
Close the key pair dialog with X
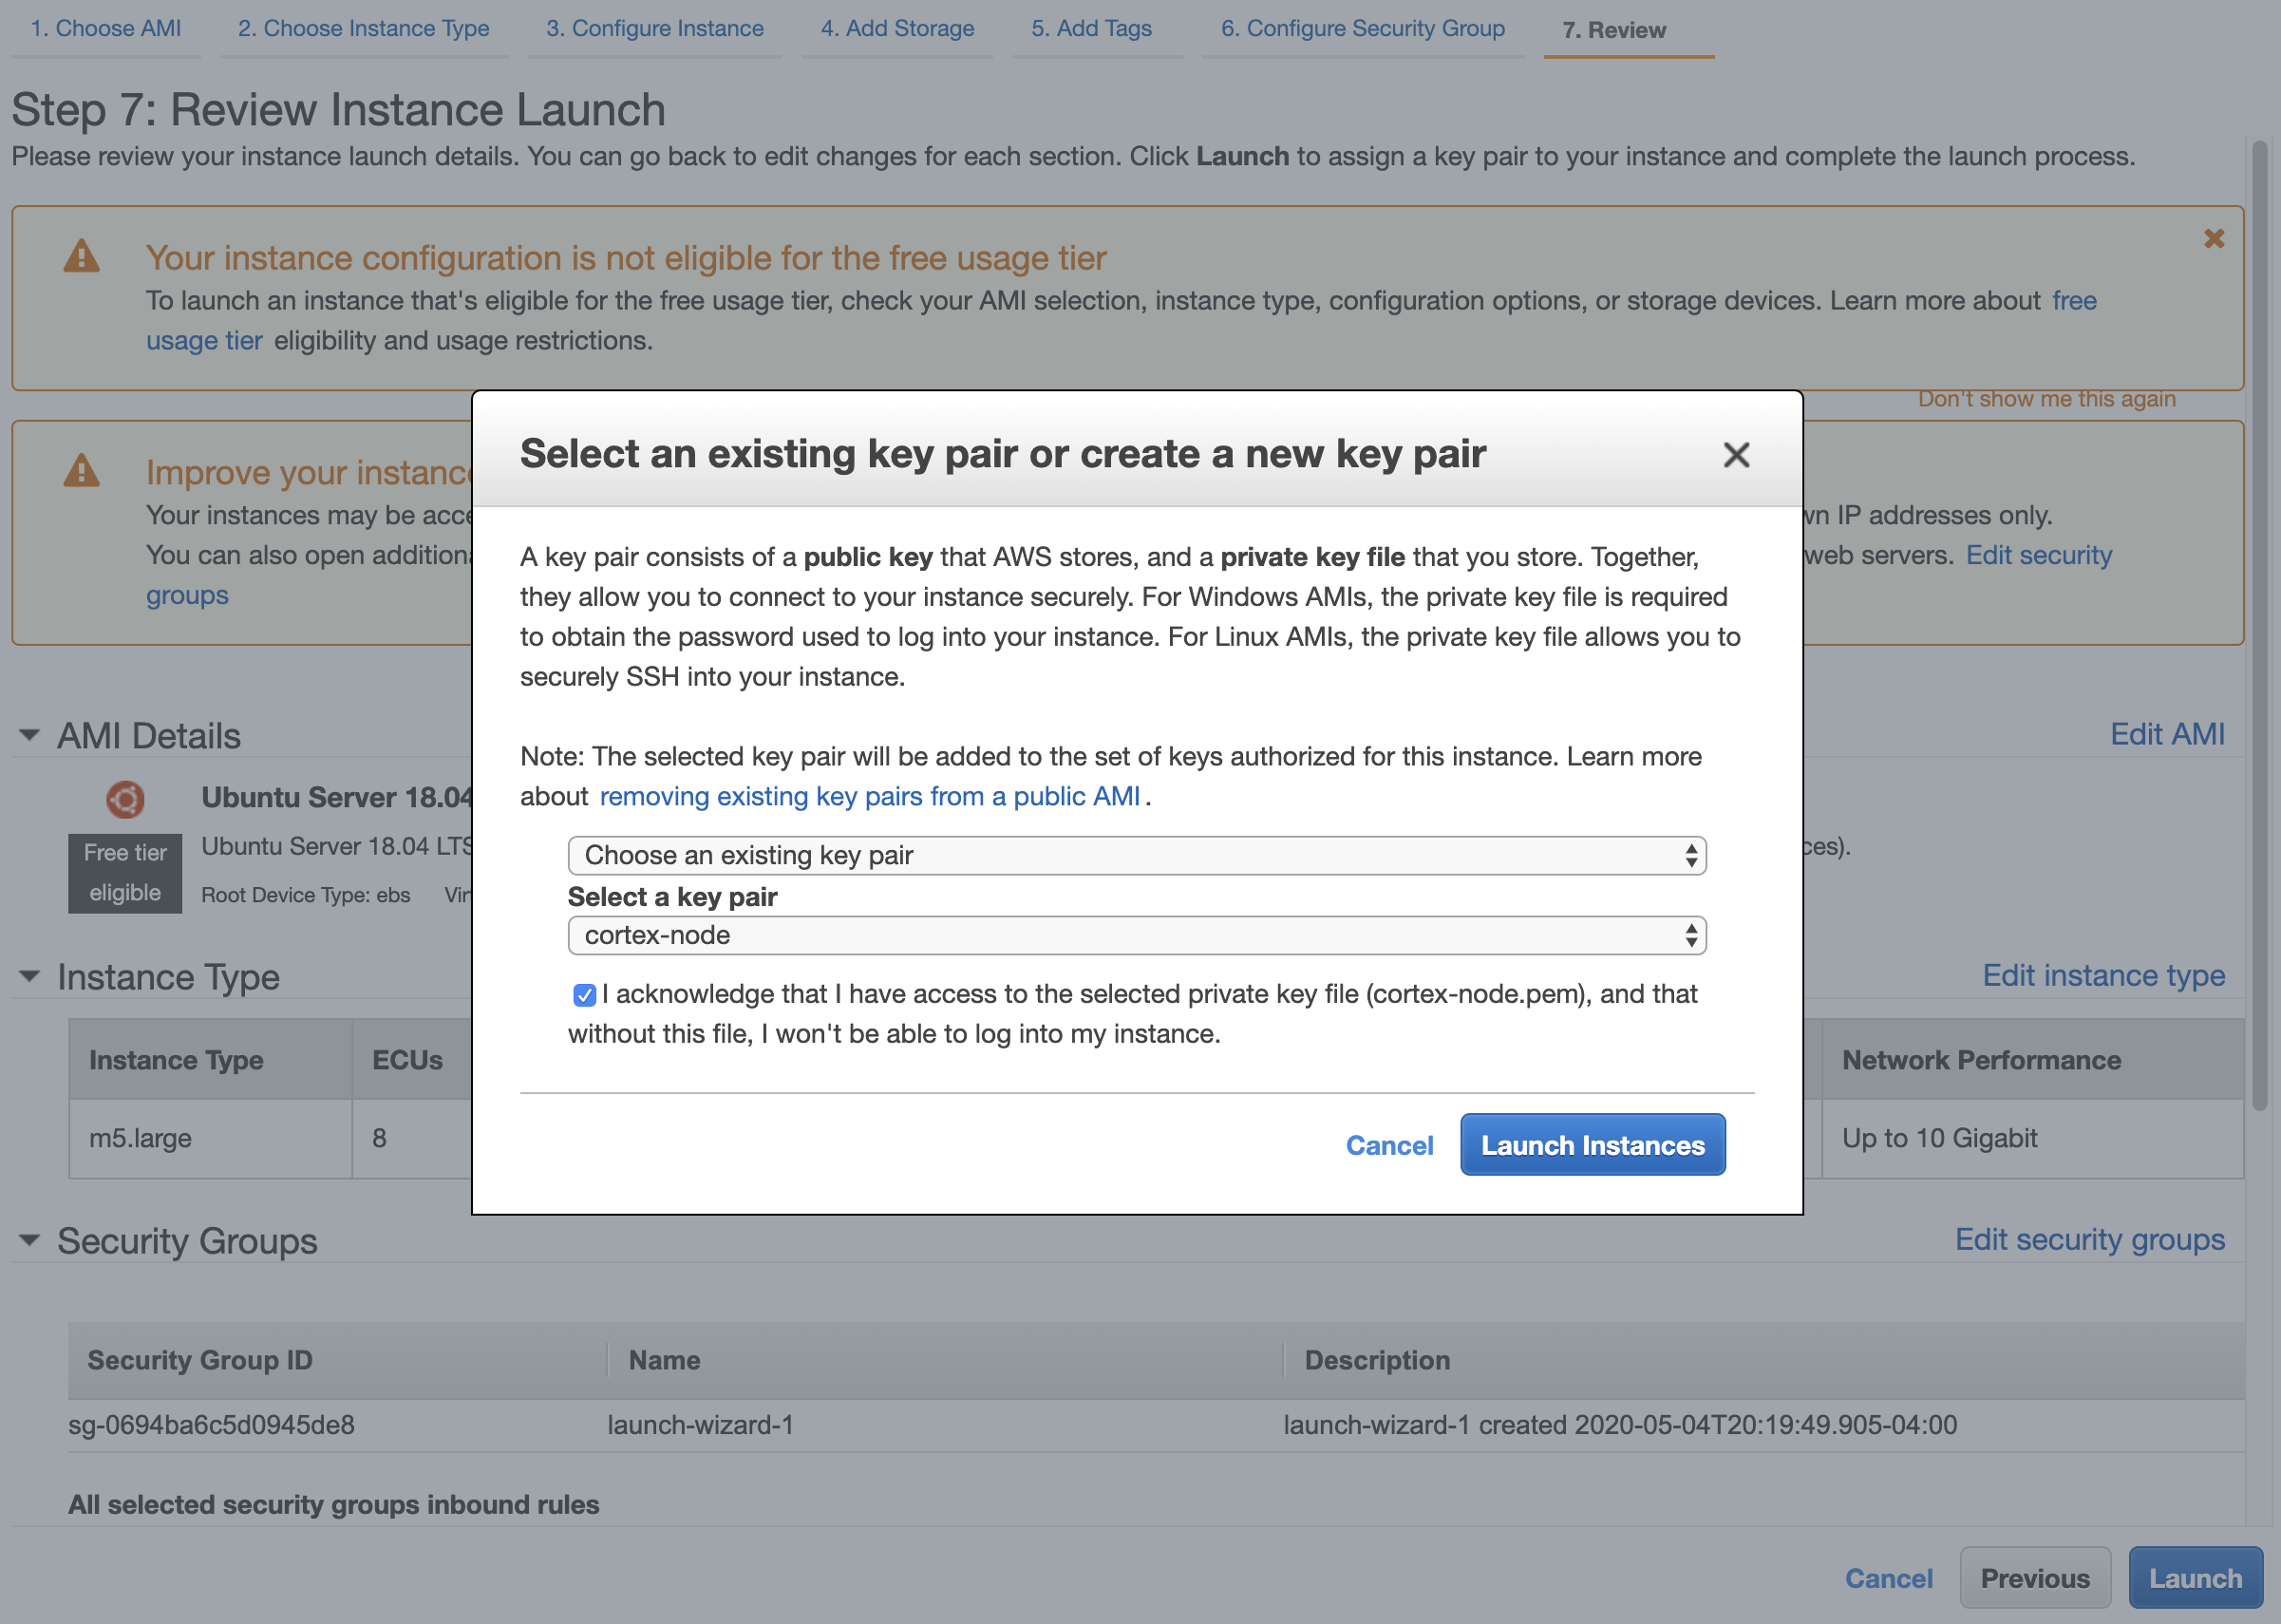[x=1736, y=455]
